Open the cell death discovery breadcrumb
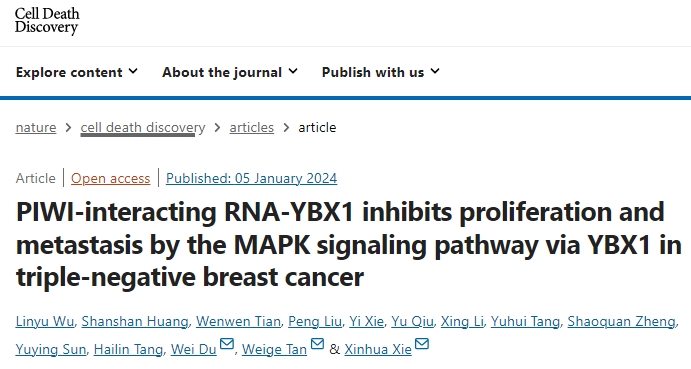 [143, 127]
